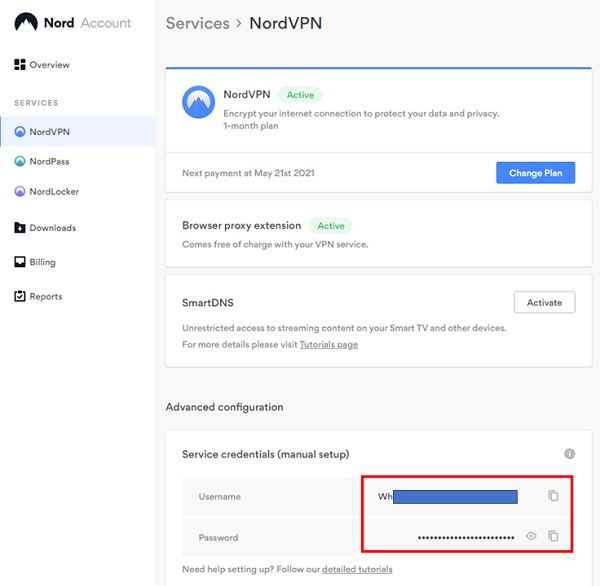600x586 pixels.
Task: Follow the detailed tutorials link
Action: click(x=357, y=569)
